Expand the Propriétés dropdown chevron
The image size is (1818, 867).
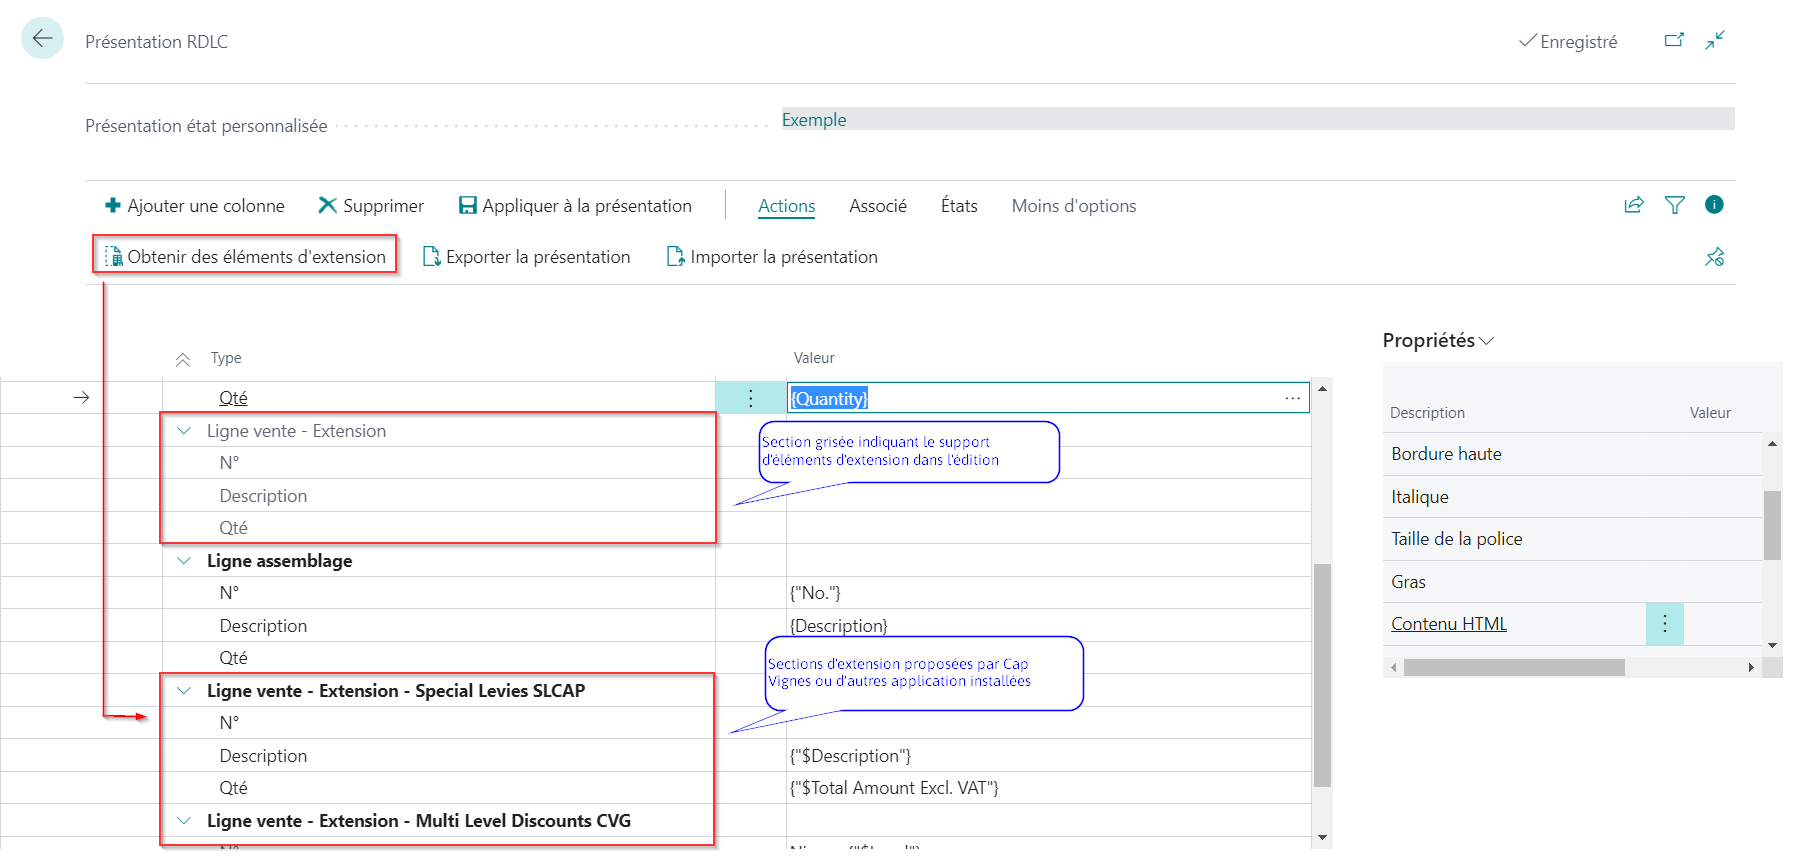coord(1487,341)
